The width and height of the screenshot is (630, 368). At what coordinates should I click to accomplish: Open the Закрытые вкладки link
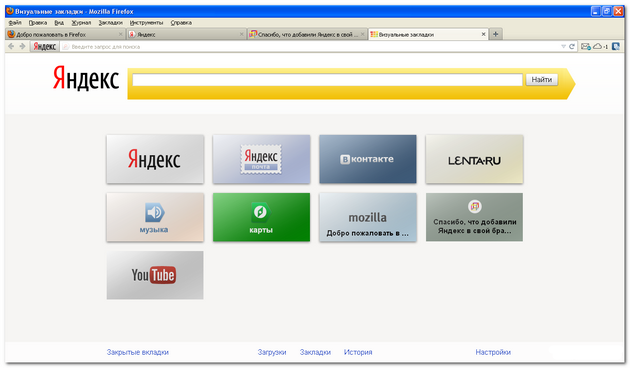point(137,352)
